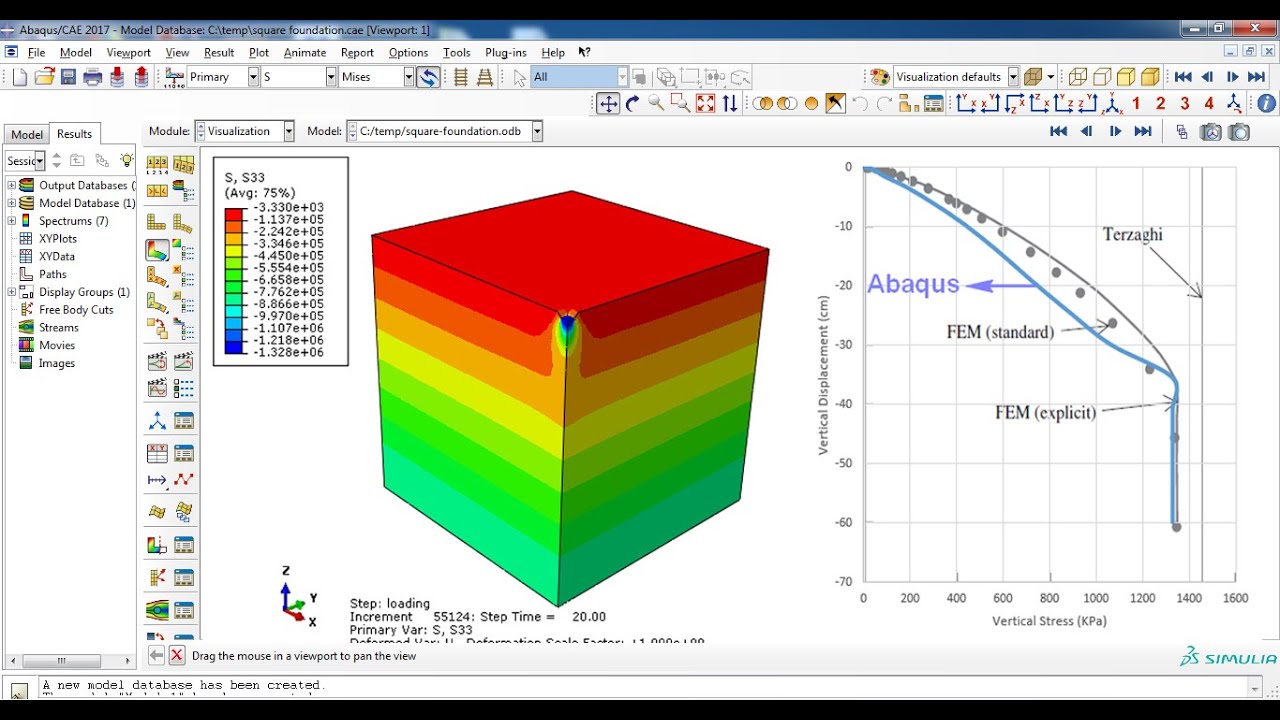Skip to last frame in animation controls

[x=1257, y=77]
